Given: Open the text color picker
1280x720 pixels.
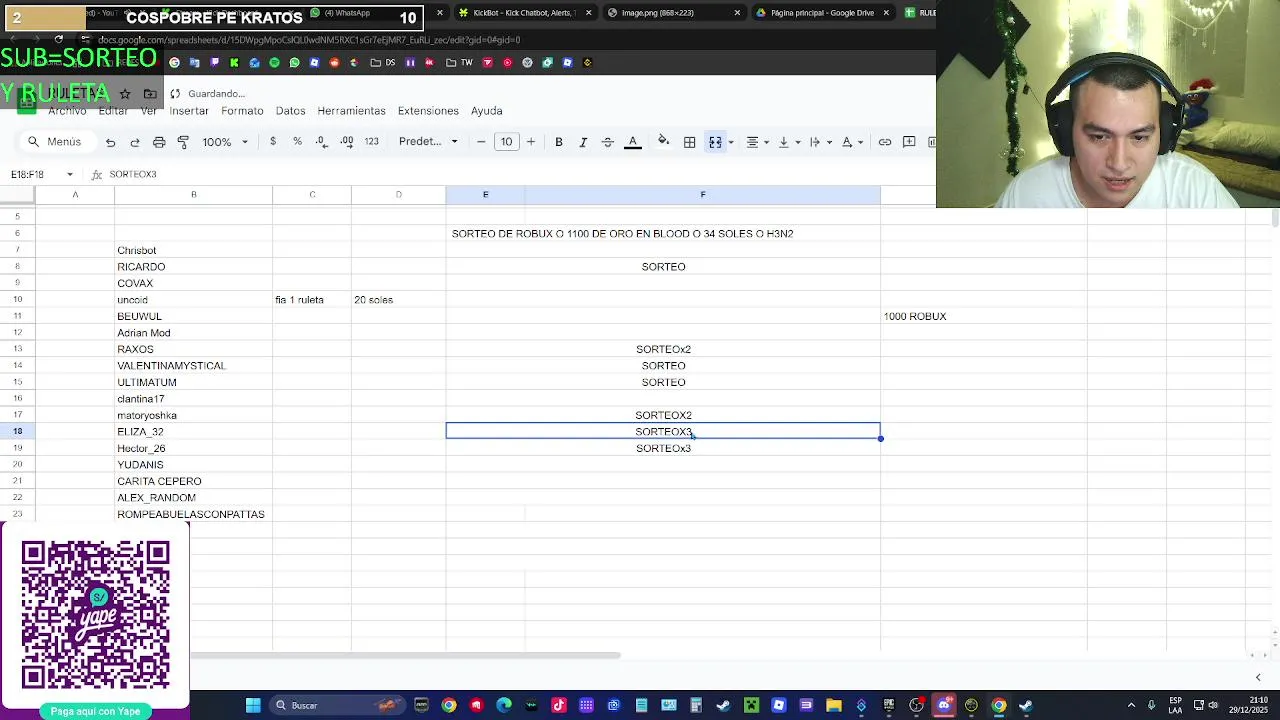Looking at the screenshot, I should click(632, 142).
